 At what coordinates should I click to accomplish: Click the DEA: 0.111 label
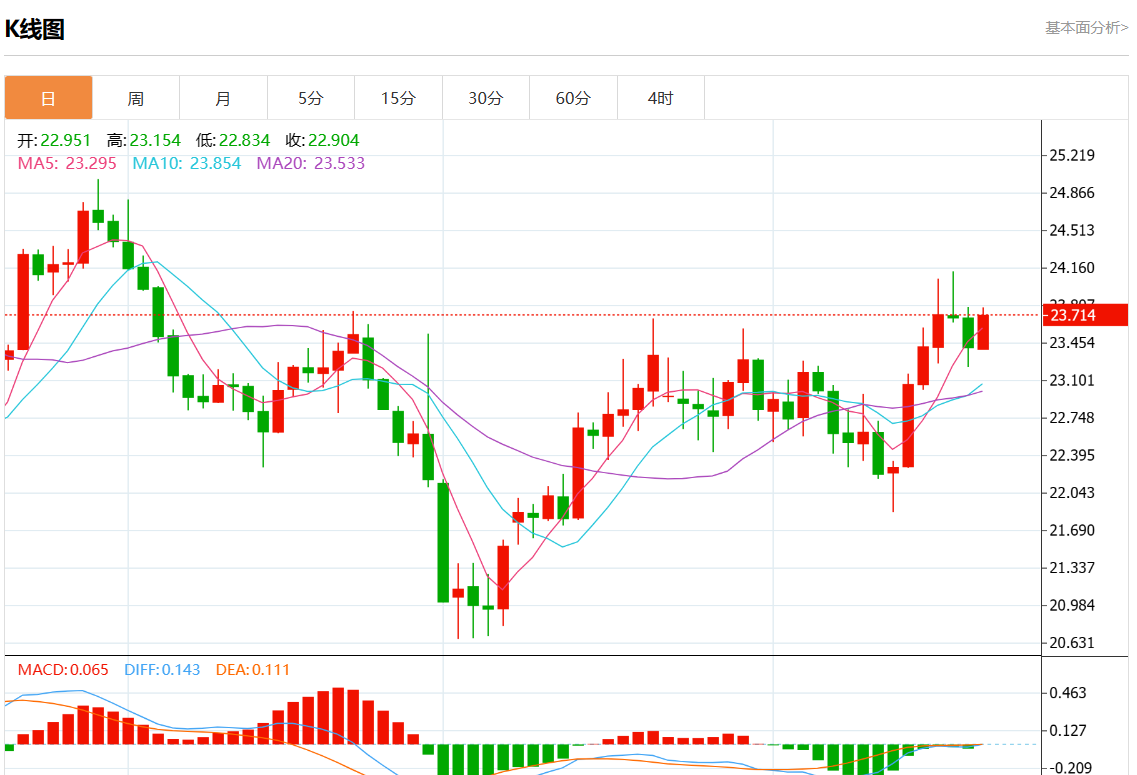252,670
